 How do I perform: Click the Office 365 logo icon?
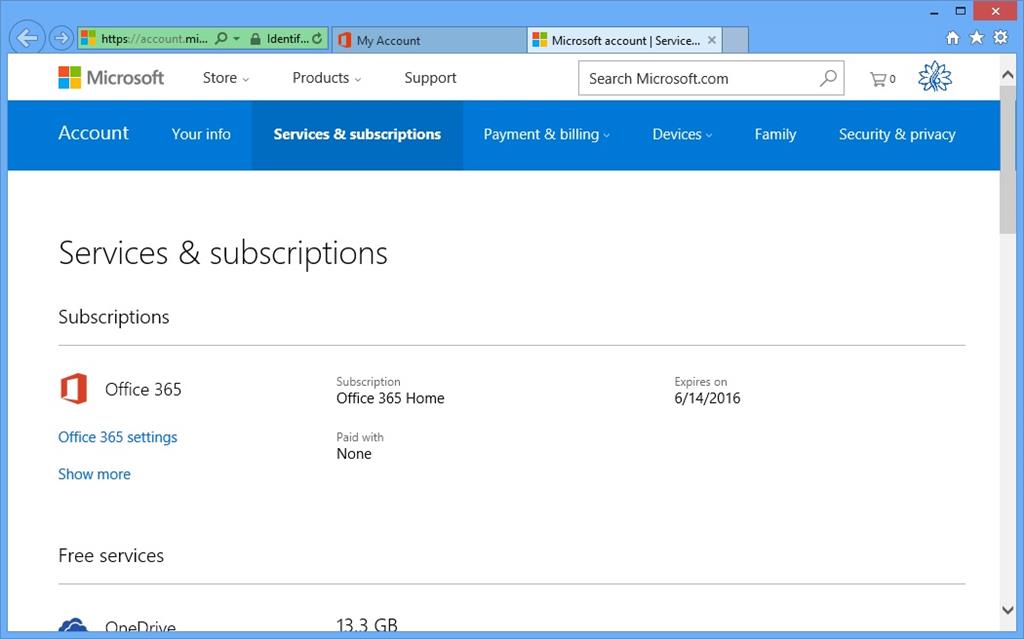(74, 389)
